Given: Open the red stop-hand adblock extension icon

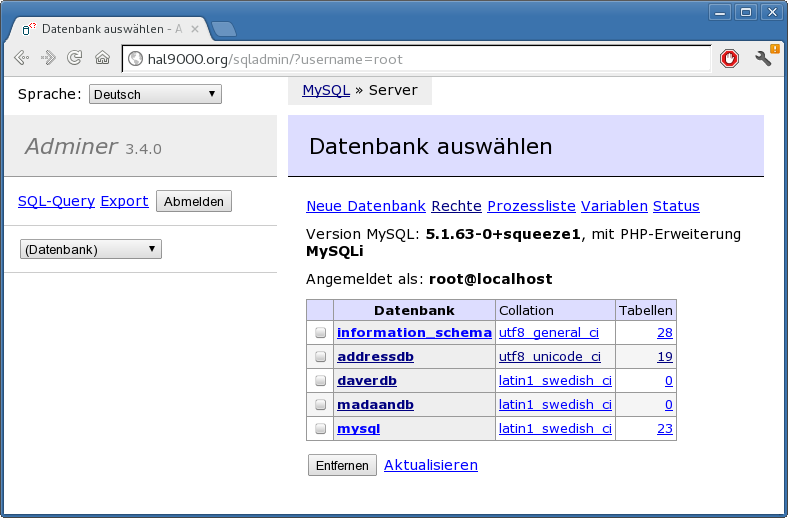Looking at the screenshot, I should (x=729, y=59).
